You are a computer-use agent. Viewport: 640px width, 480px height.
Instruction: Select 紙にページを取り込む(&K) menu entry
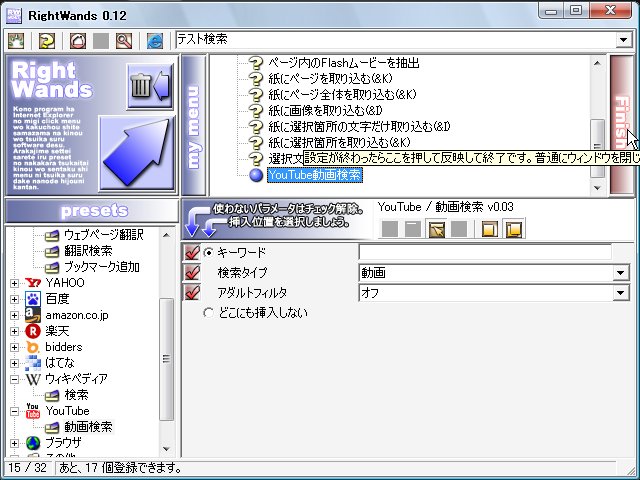[330, 79]
